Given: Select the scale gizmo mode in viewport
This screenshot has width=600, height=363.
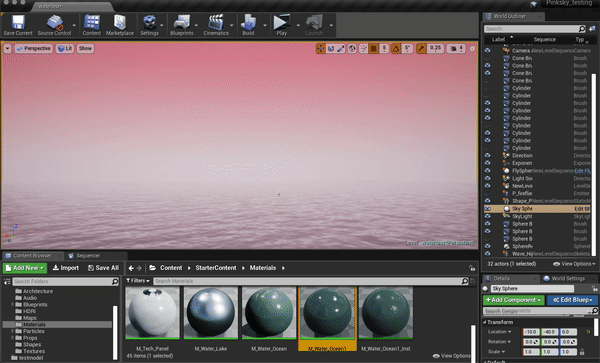Looking at the screenshot, I should tap(341, 49).
